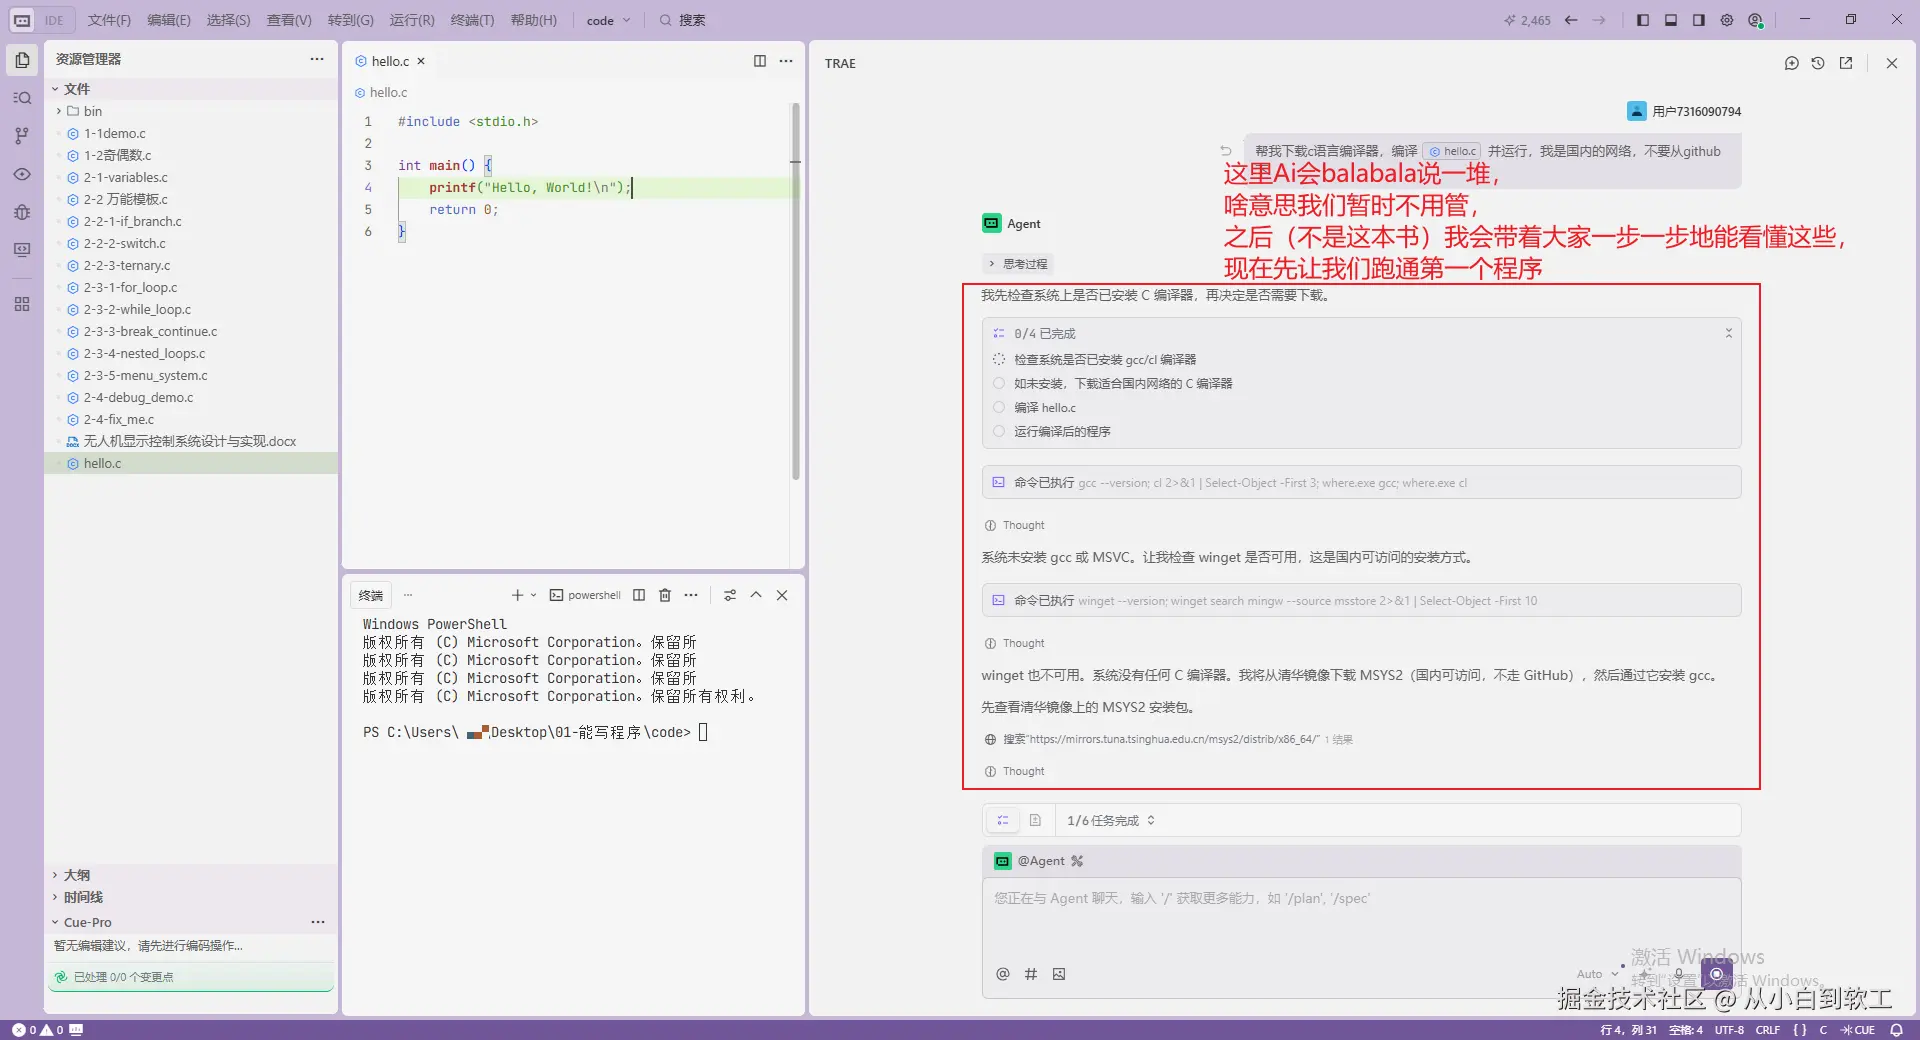
Task: Insert a # context reference in the chat input
Action: pos(1031,974)
